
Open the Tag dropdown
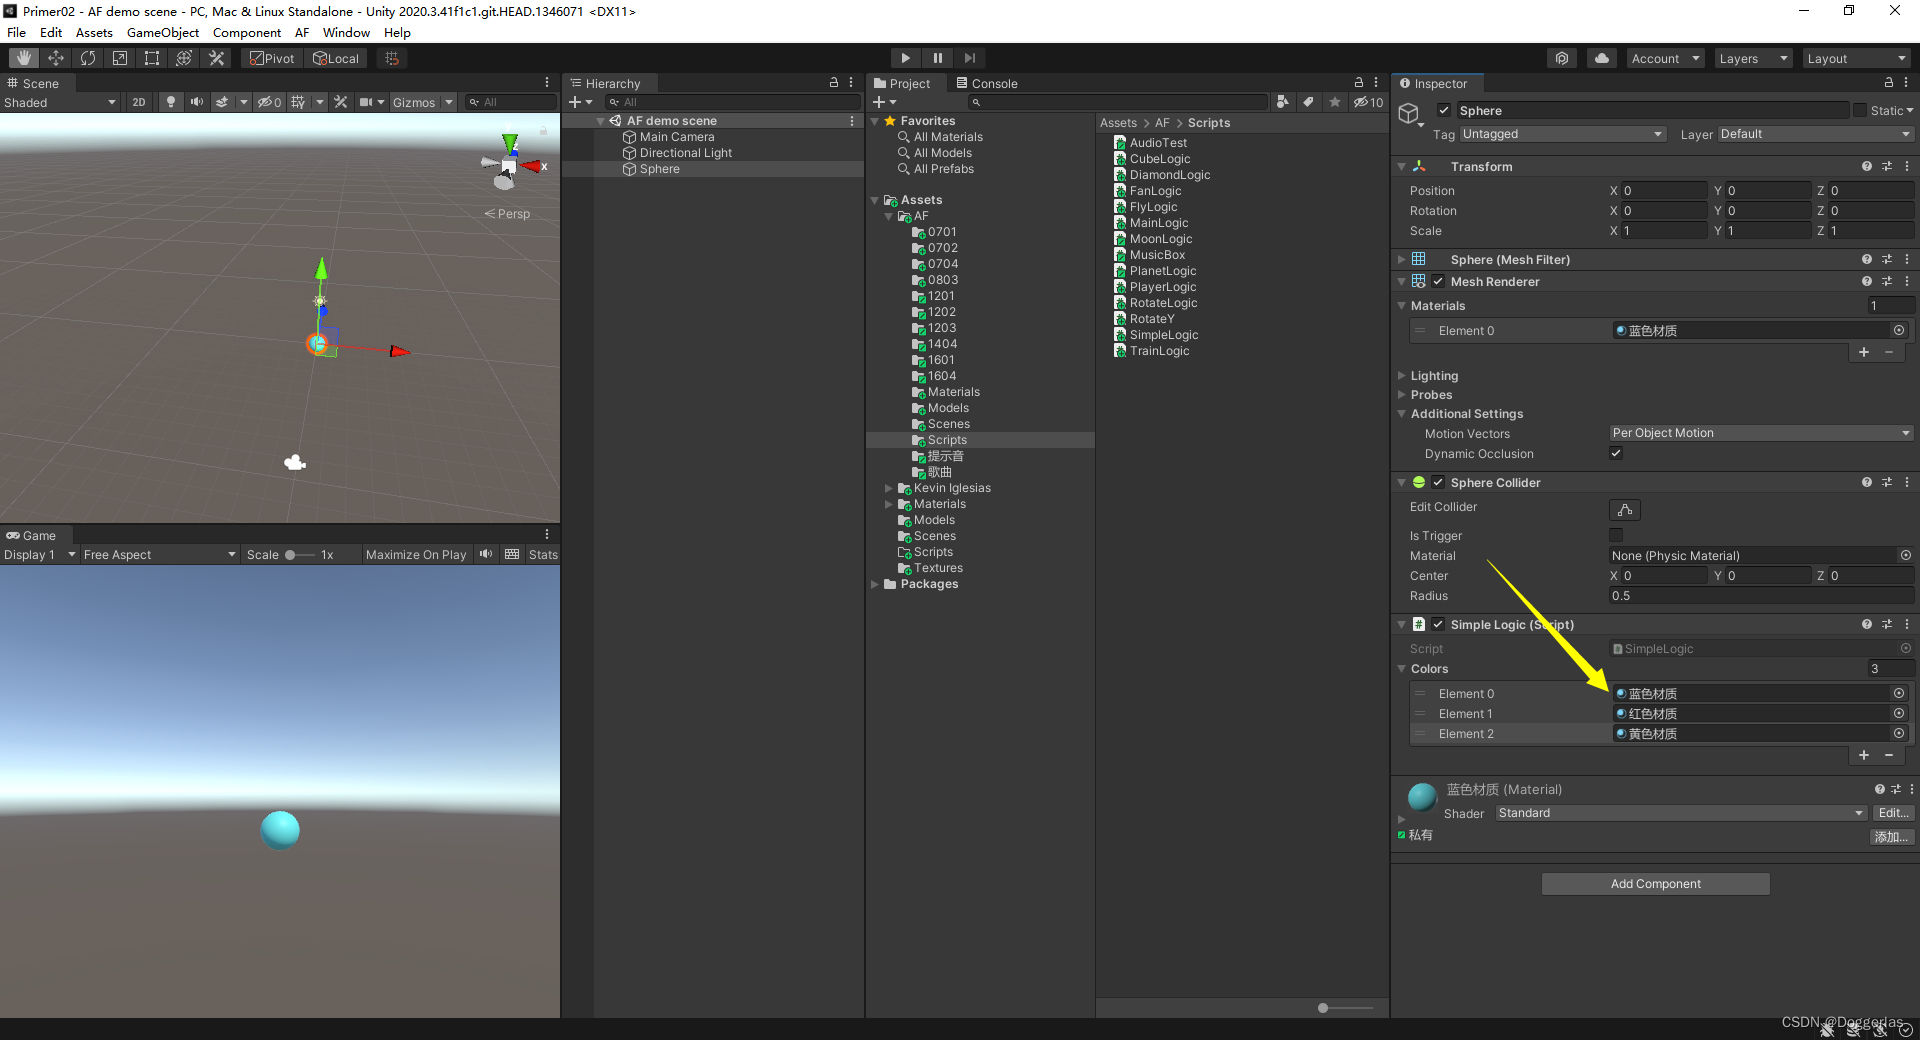point(1563,134)
